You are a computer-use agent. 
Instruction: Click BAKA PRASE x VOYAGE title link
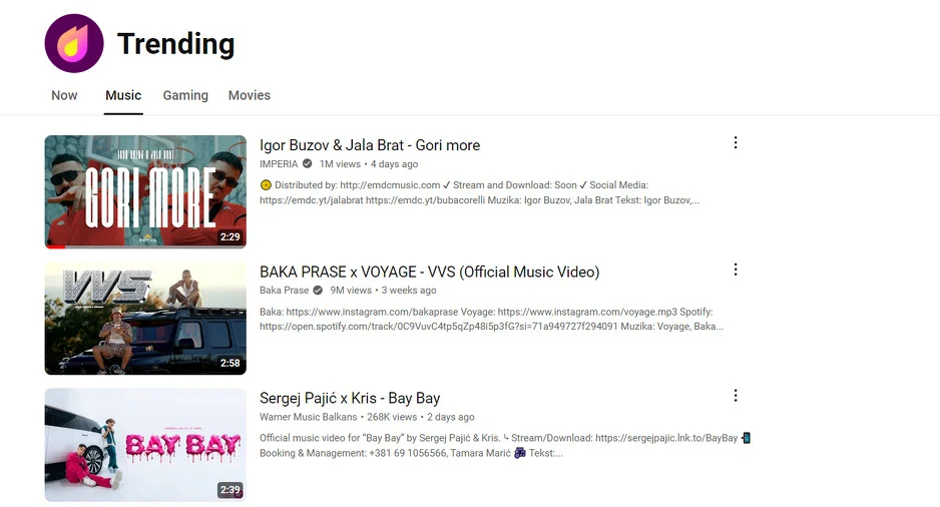(429, 272)
